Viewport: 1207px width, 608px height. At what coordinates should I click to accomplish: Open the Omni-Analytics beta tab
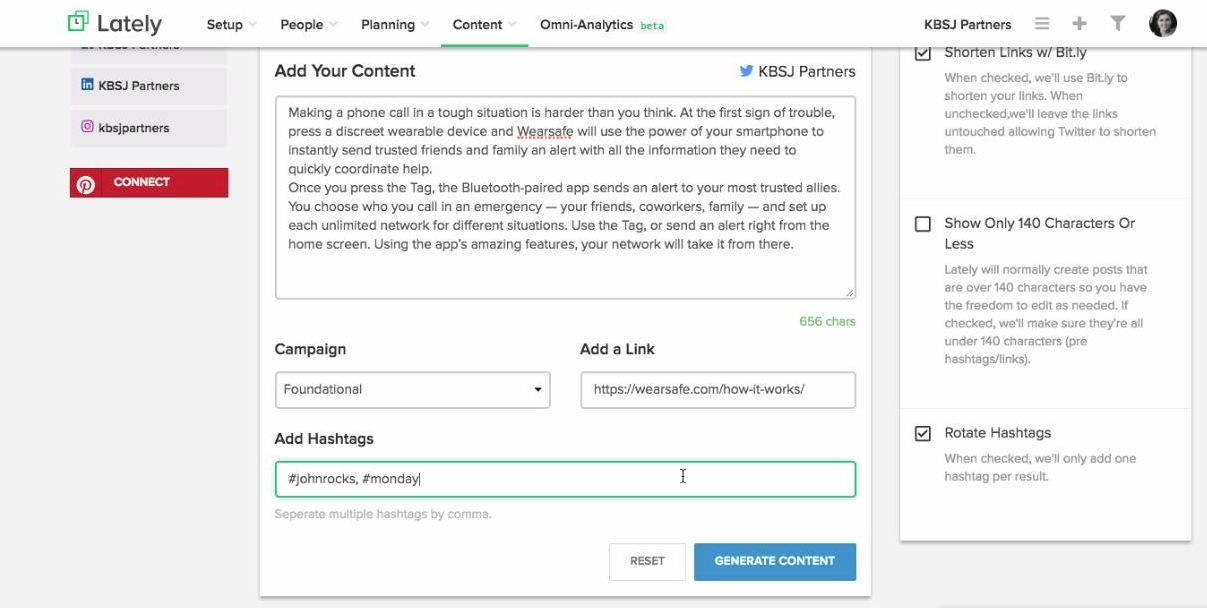coord(602,24)
